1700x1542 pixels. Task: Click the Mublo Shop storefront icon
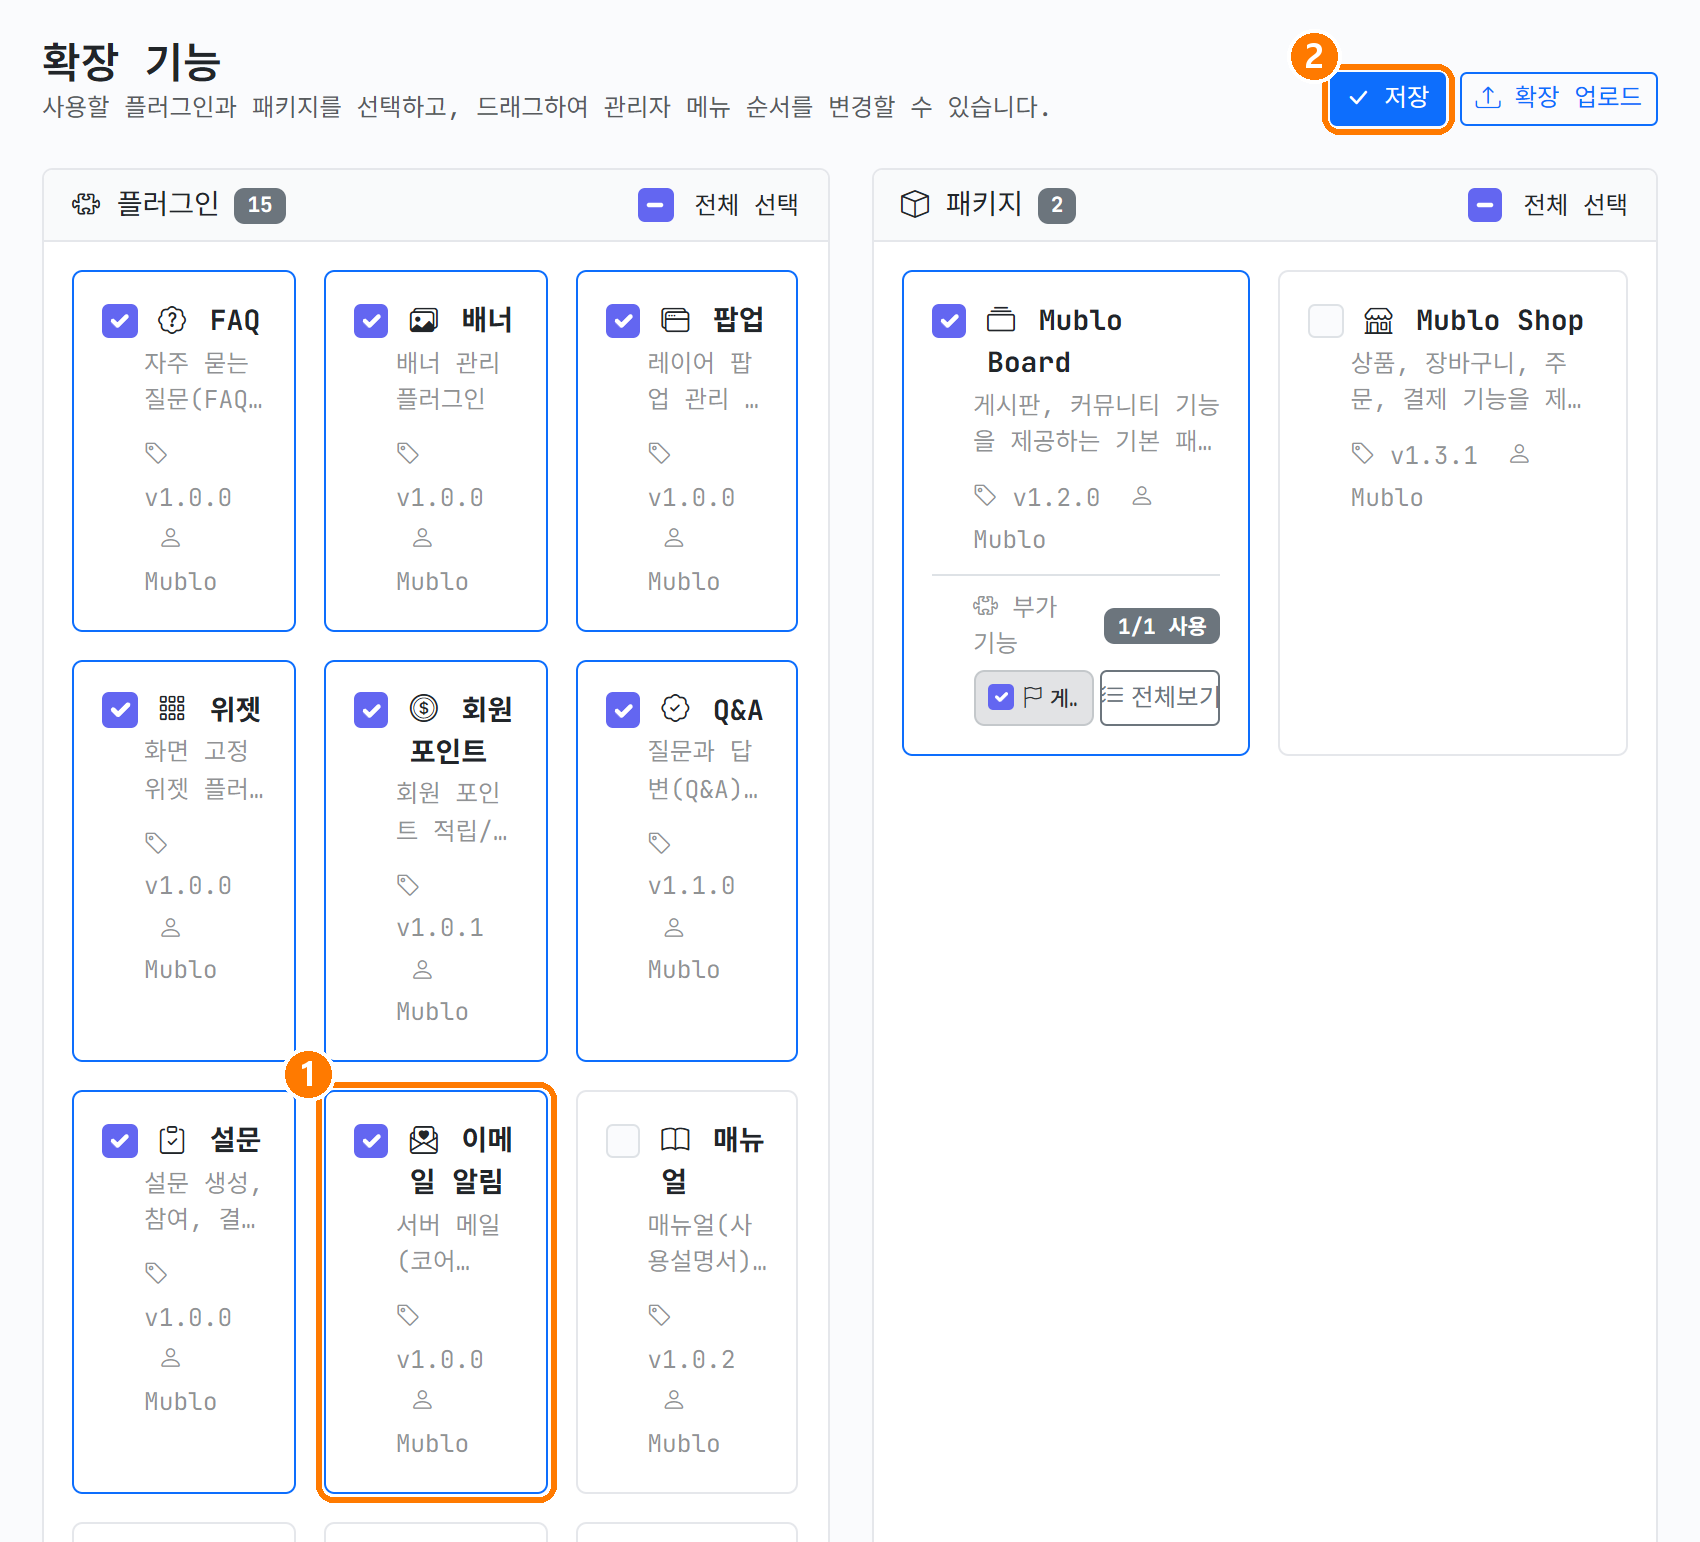1378,320
